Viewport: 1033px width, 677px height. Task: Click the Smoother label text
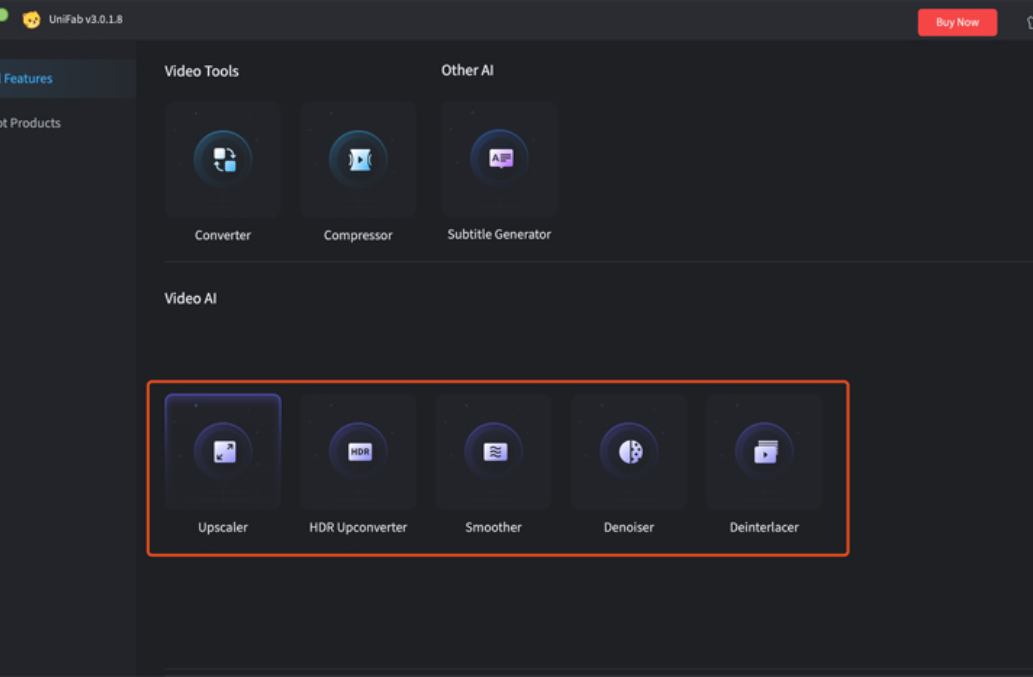[493, 528]
